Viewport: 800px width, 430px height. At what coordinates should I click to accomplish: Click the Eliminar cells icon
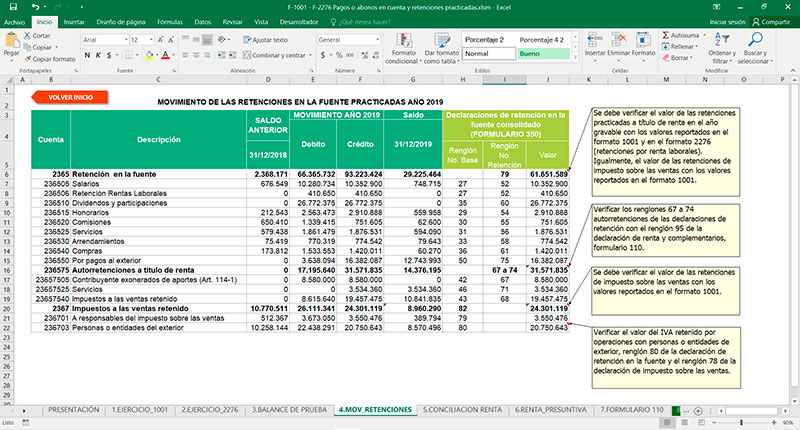(619, 40)
